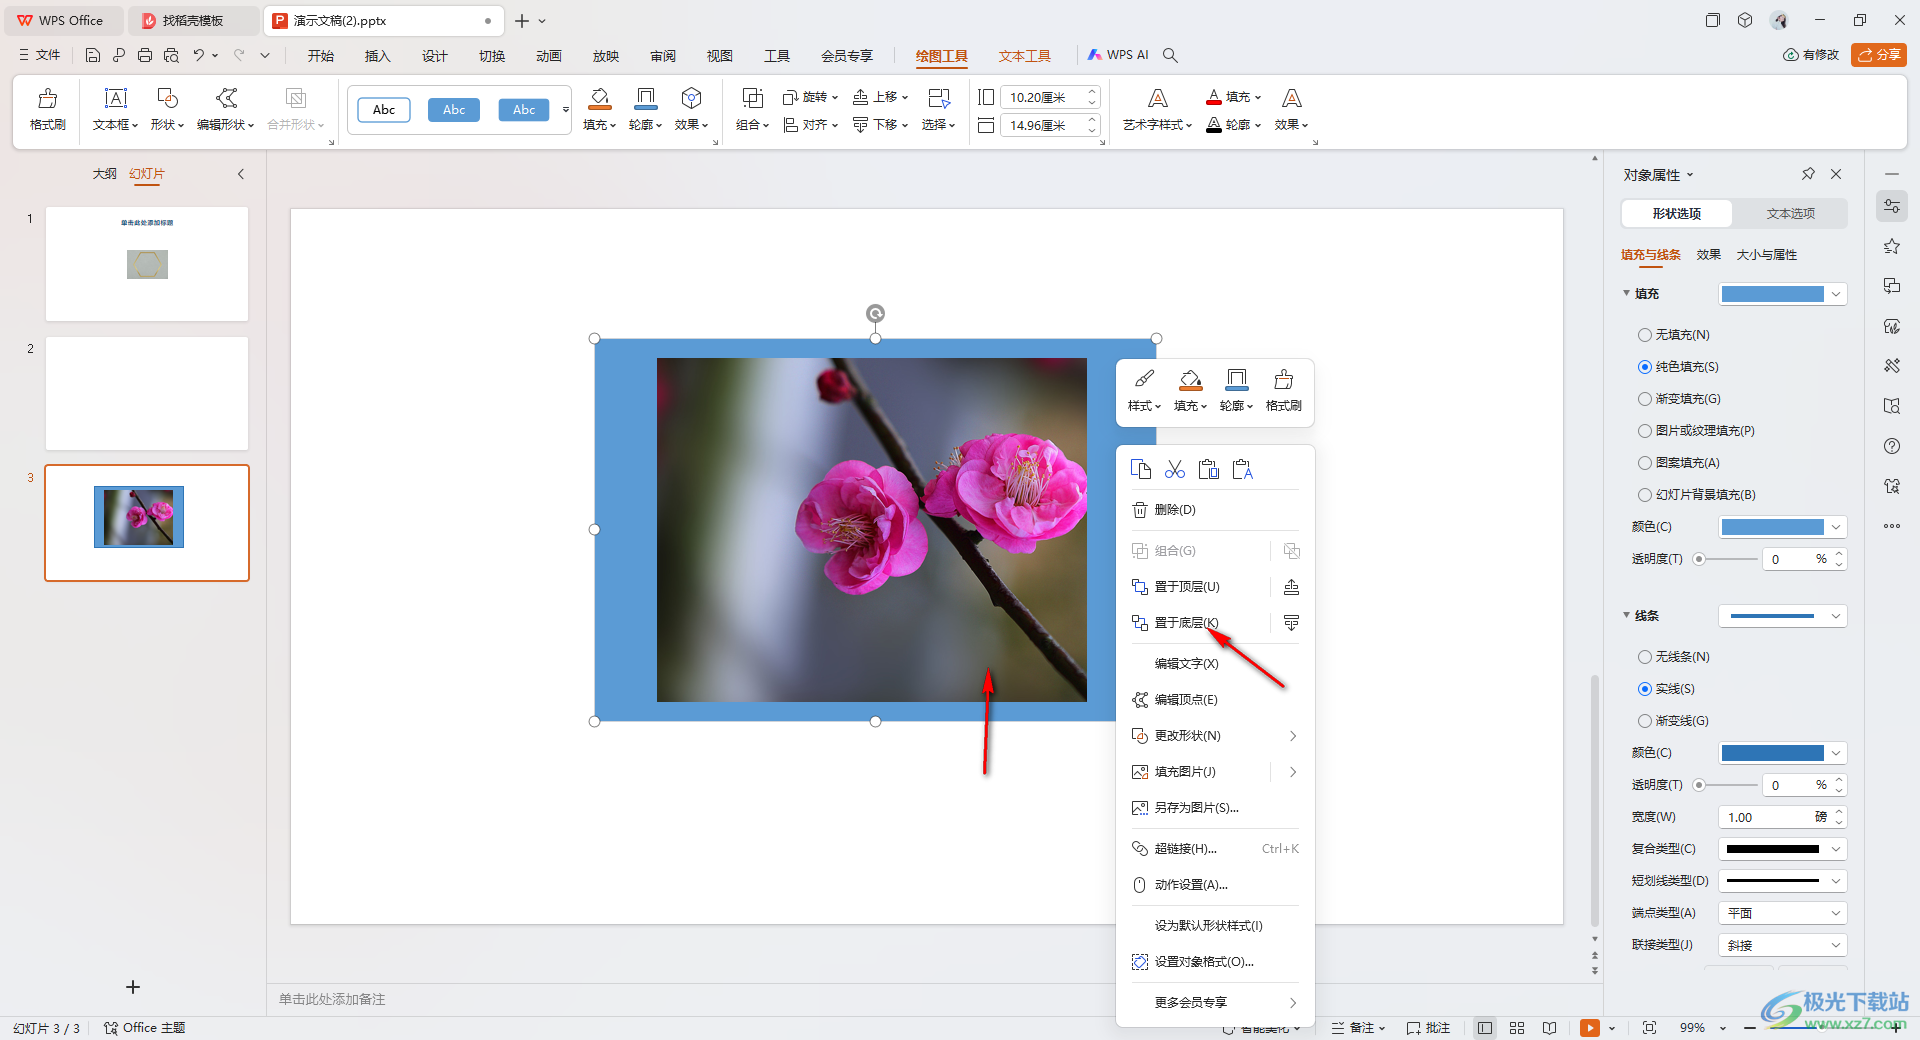Viewport: 1920px width, 1040px height.
Task: Open WordArt styles tool
Action: click(x=1157, y=109)
